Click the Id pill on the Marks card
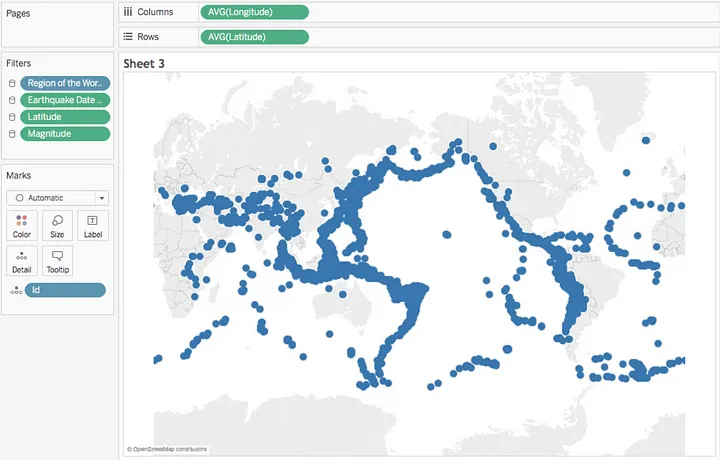 pos(65,290)
